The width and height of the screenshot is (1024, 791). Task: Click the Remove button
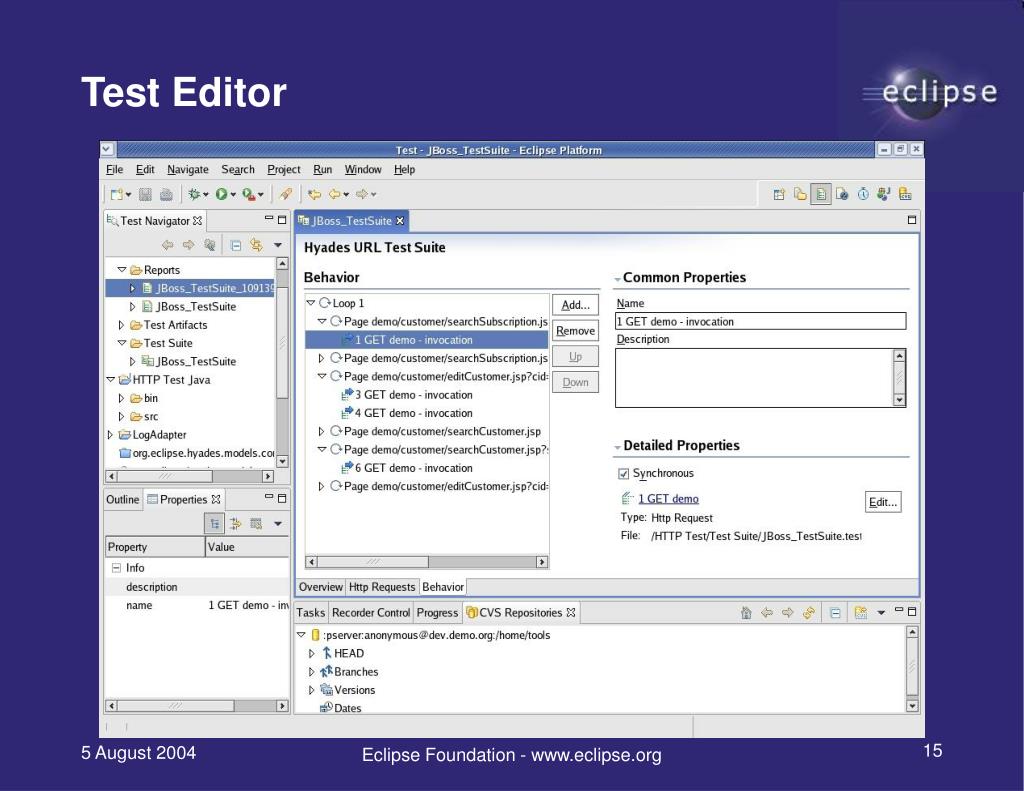coord(575,331)
